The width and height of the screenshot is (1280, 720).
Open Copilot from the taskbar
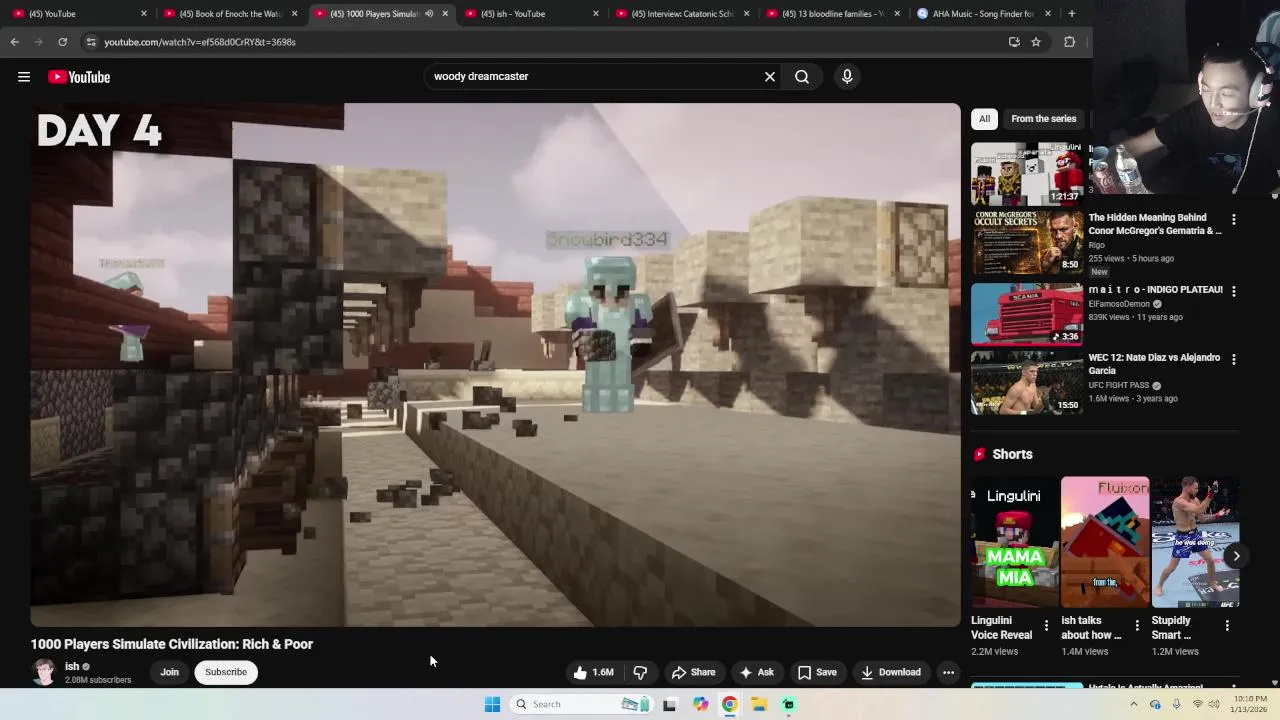(x=700, y=704)
